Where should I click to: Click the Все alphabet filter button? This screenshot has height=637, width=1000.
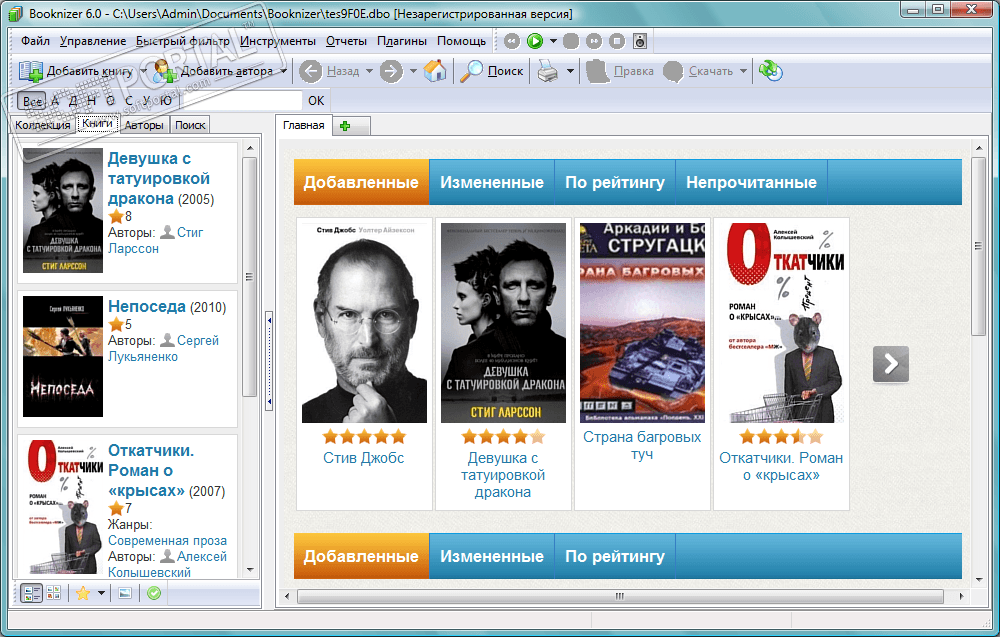[x=33, y=101]
